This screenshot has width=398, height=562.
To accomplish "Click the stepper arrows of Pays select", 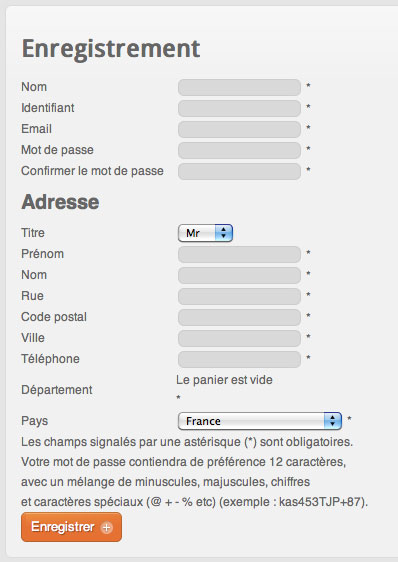I will (x=333, y=421).
